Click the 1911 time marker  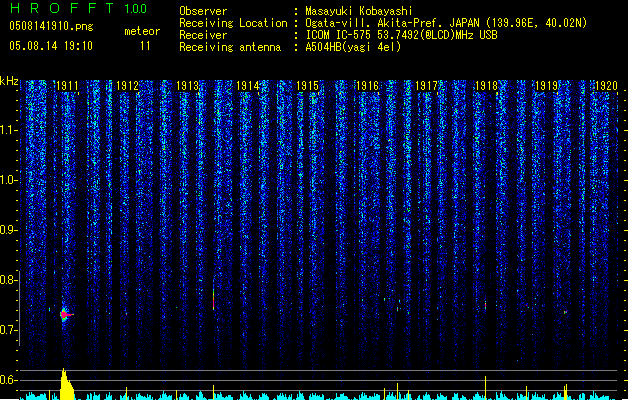point(67,86)
